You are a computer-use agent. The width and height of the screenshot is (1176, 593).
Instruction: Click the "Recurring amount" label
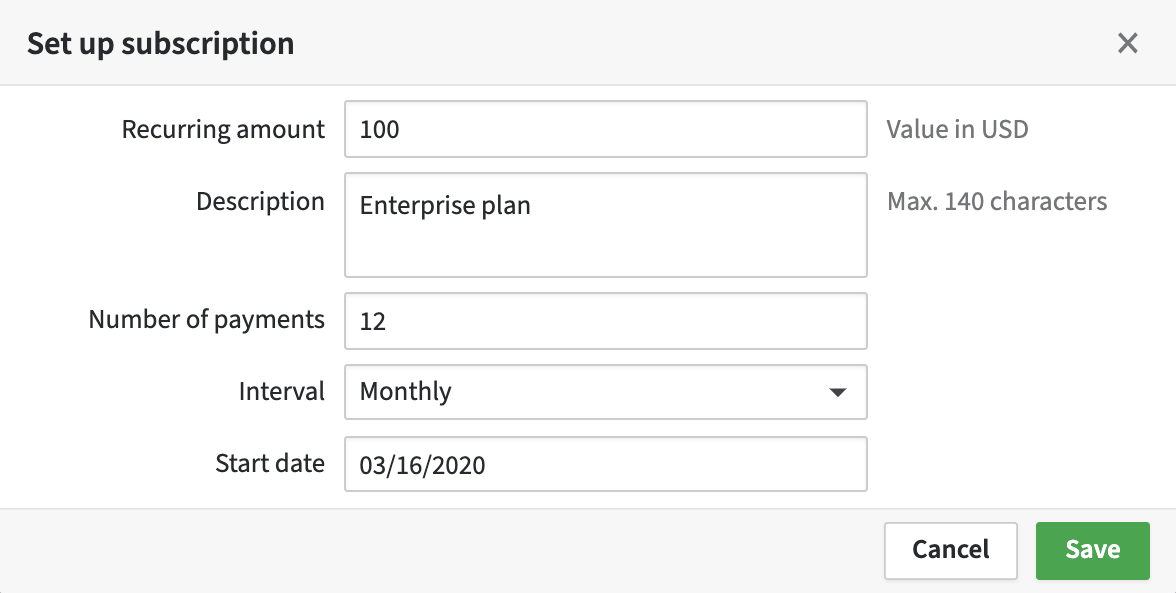coord(223,129)
